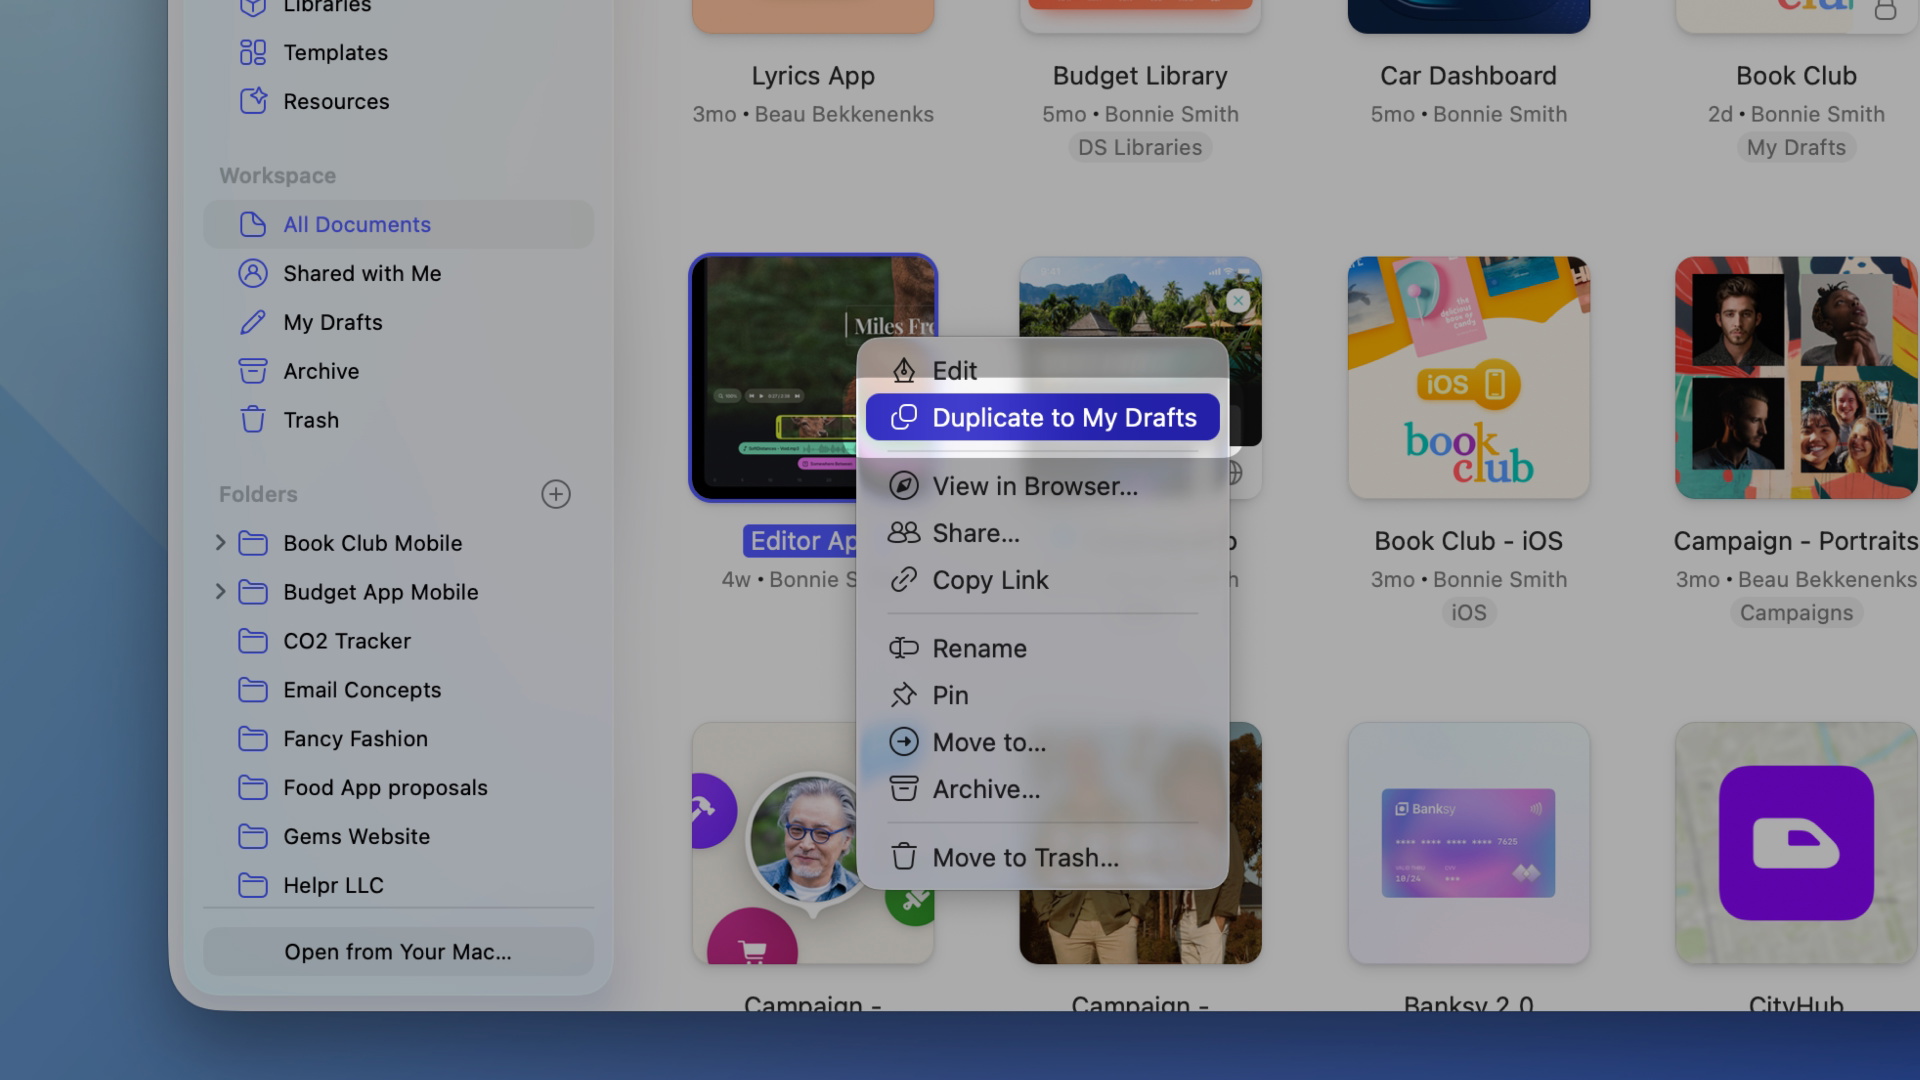The width and height of the screenshot is (1920, 1080).
Task: Choose Move to… menu entry
Action: tap(1042, 742)
